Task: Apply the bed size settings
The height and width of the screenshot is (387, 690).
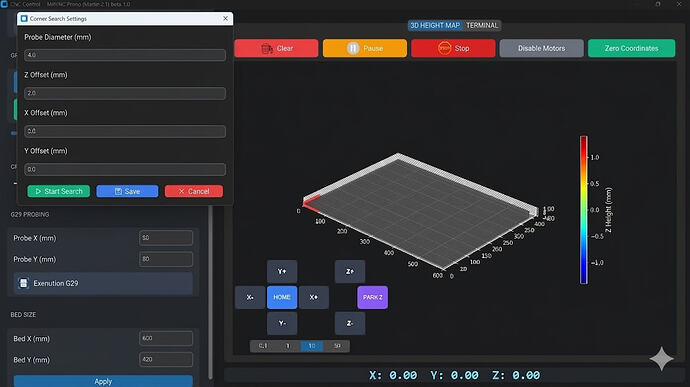Action: pos(103,381)
